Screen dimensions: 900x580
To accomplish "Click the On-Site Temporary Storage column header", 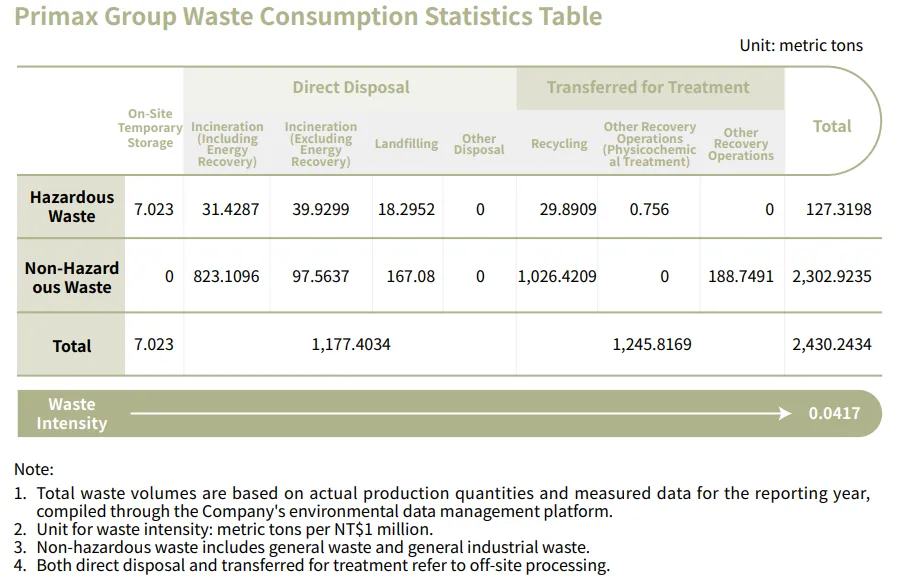I will coord(150,128).
